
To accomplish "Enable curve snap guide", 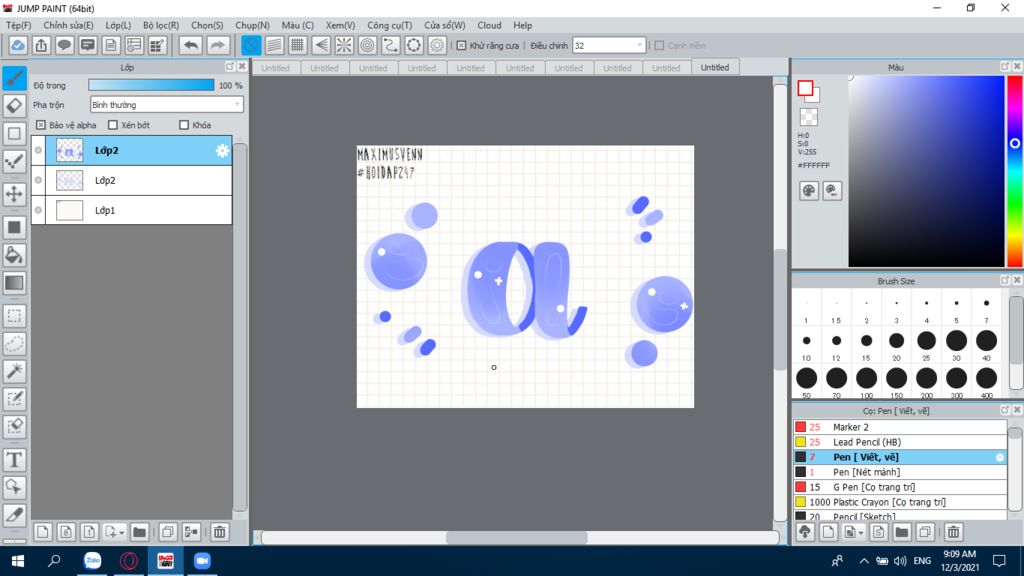I will pos(391,45).
